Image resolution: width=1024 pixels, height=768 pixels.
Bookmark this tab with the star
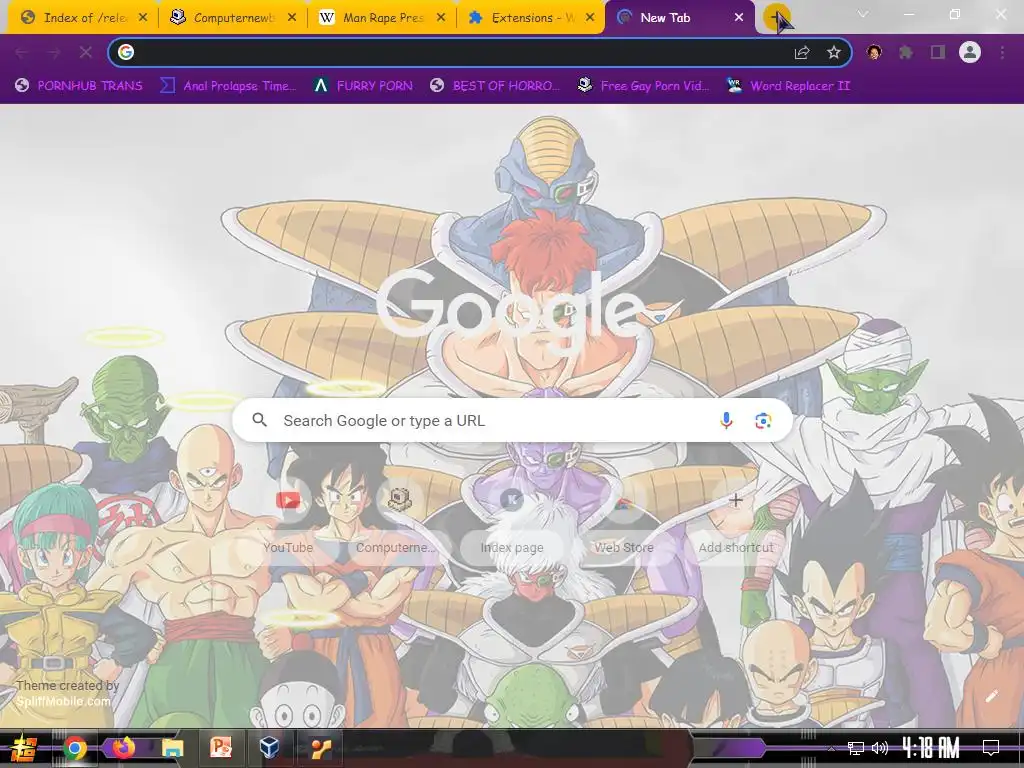pos(834,52)
